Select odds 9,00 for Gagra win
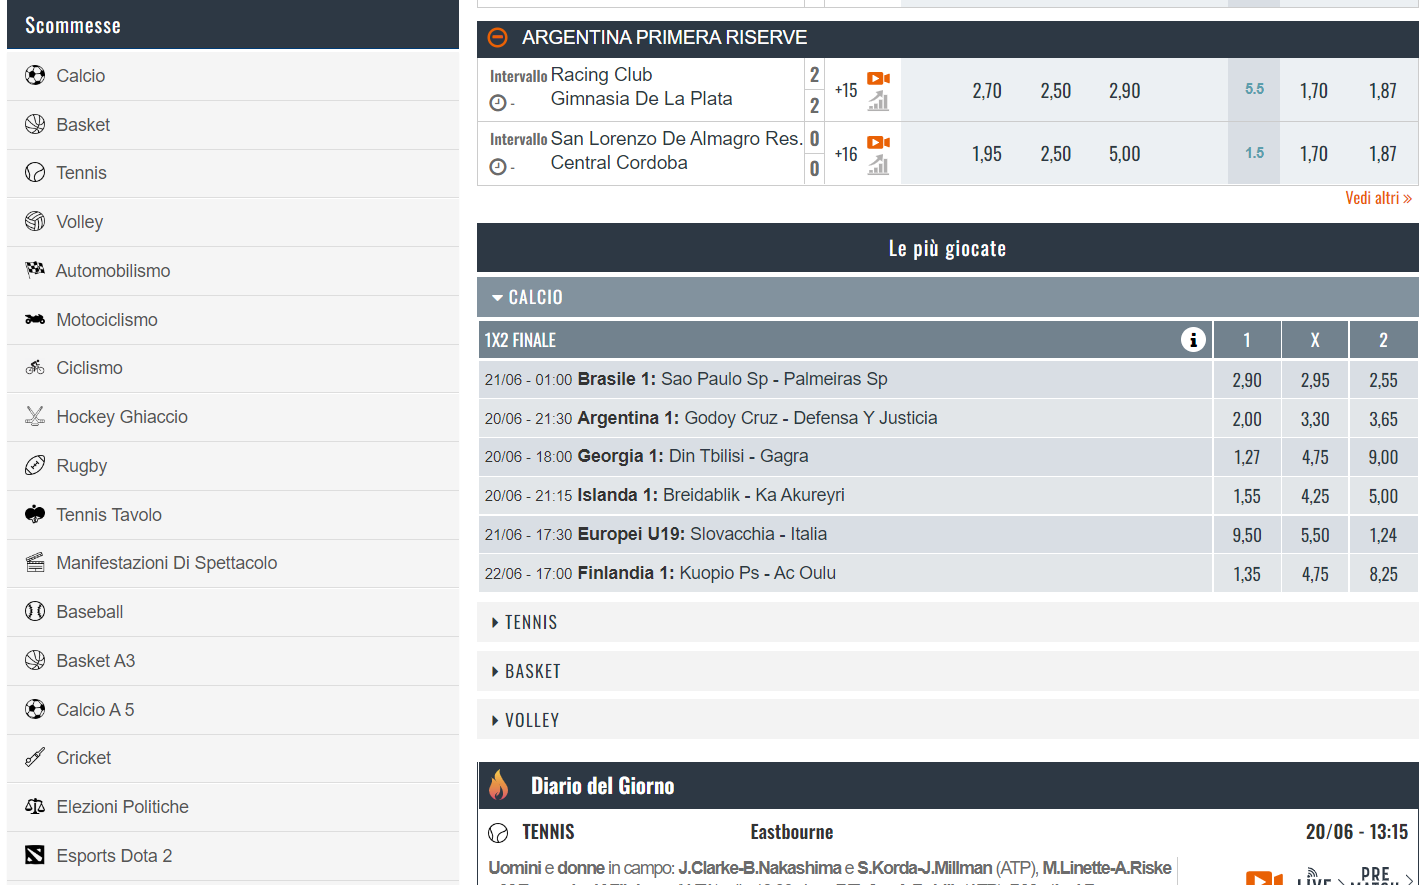Viewport: 1427px width, 885px height. coord(1384,457)
